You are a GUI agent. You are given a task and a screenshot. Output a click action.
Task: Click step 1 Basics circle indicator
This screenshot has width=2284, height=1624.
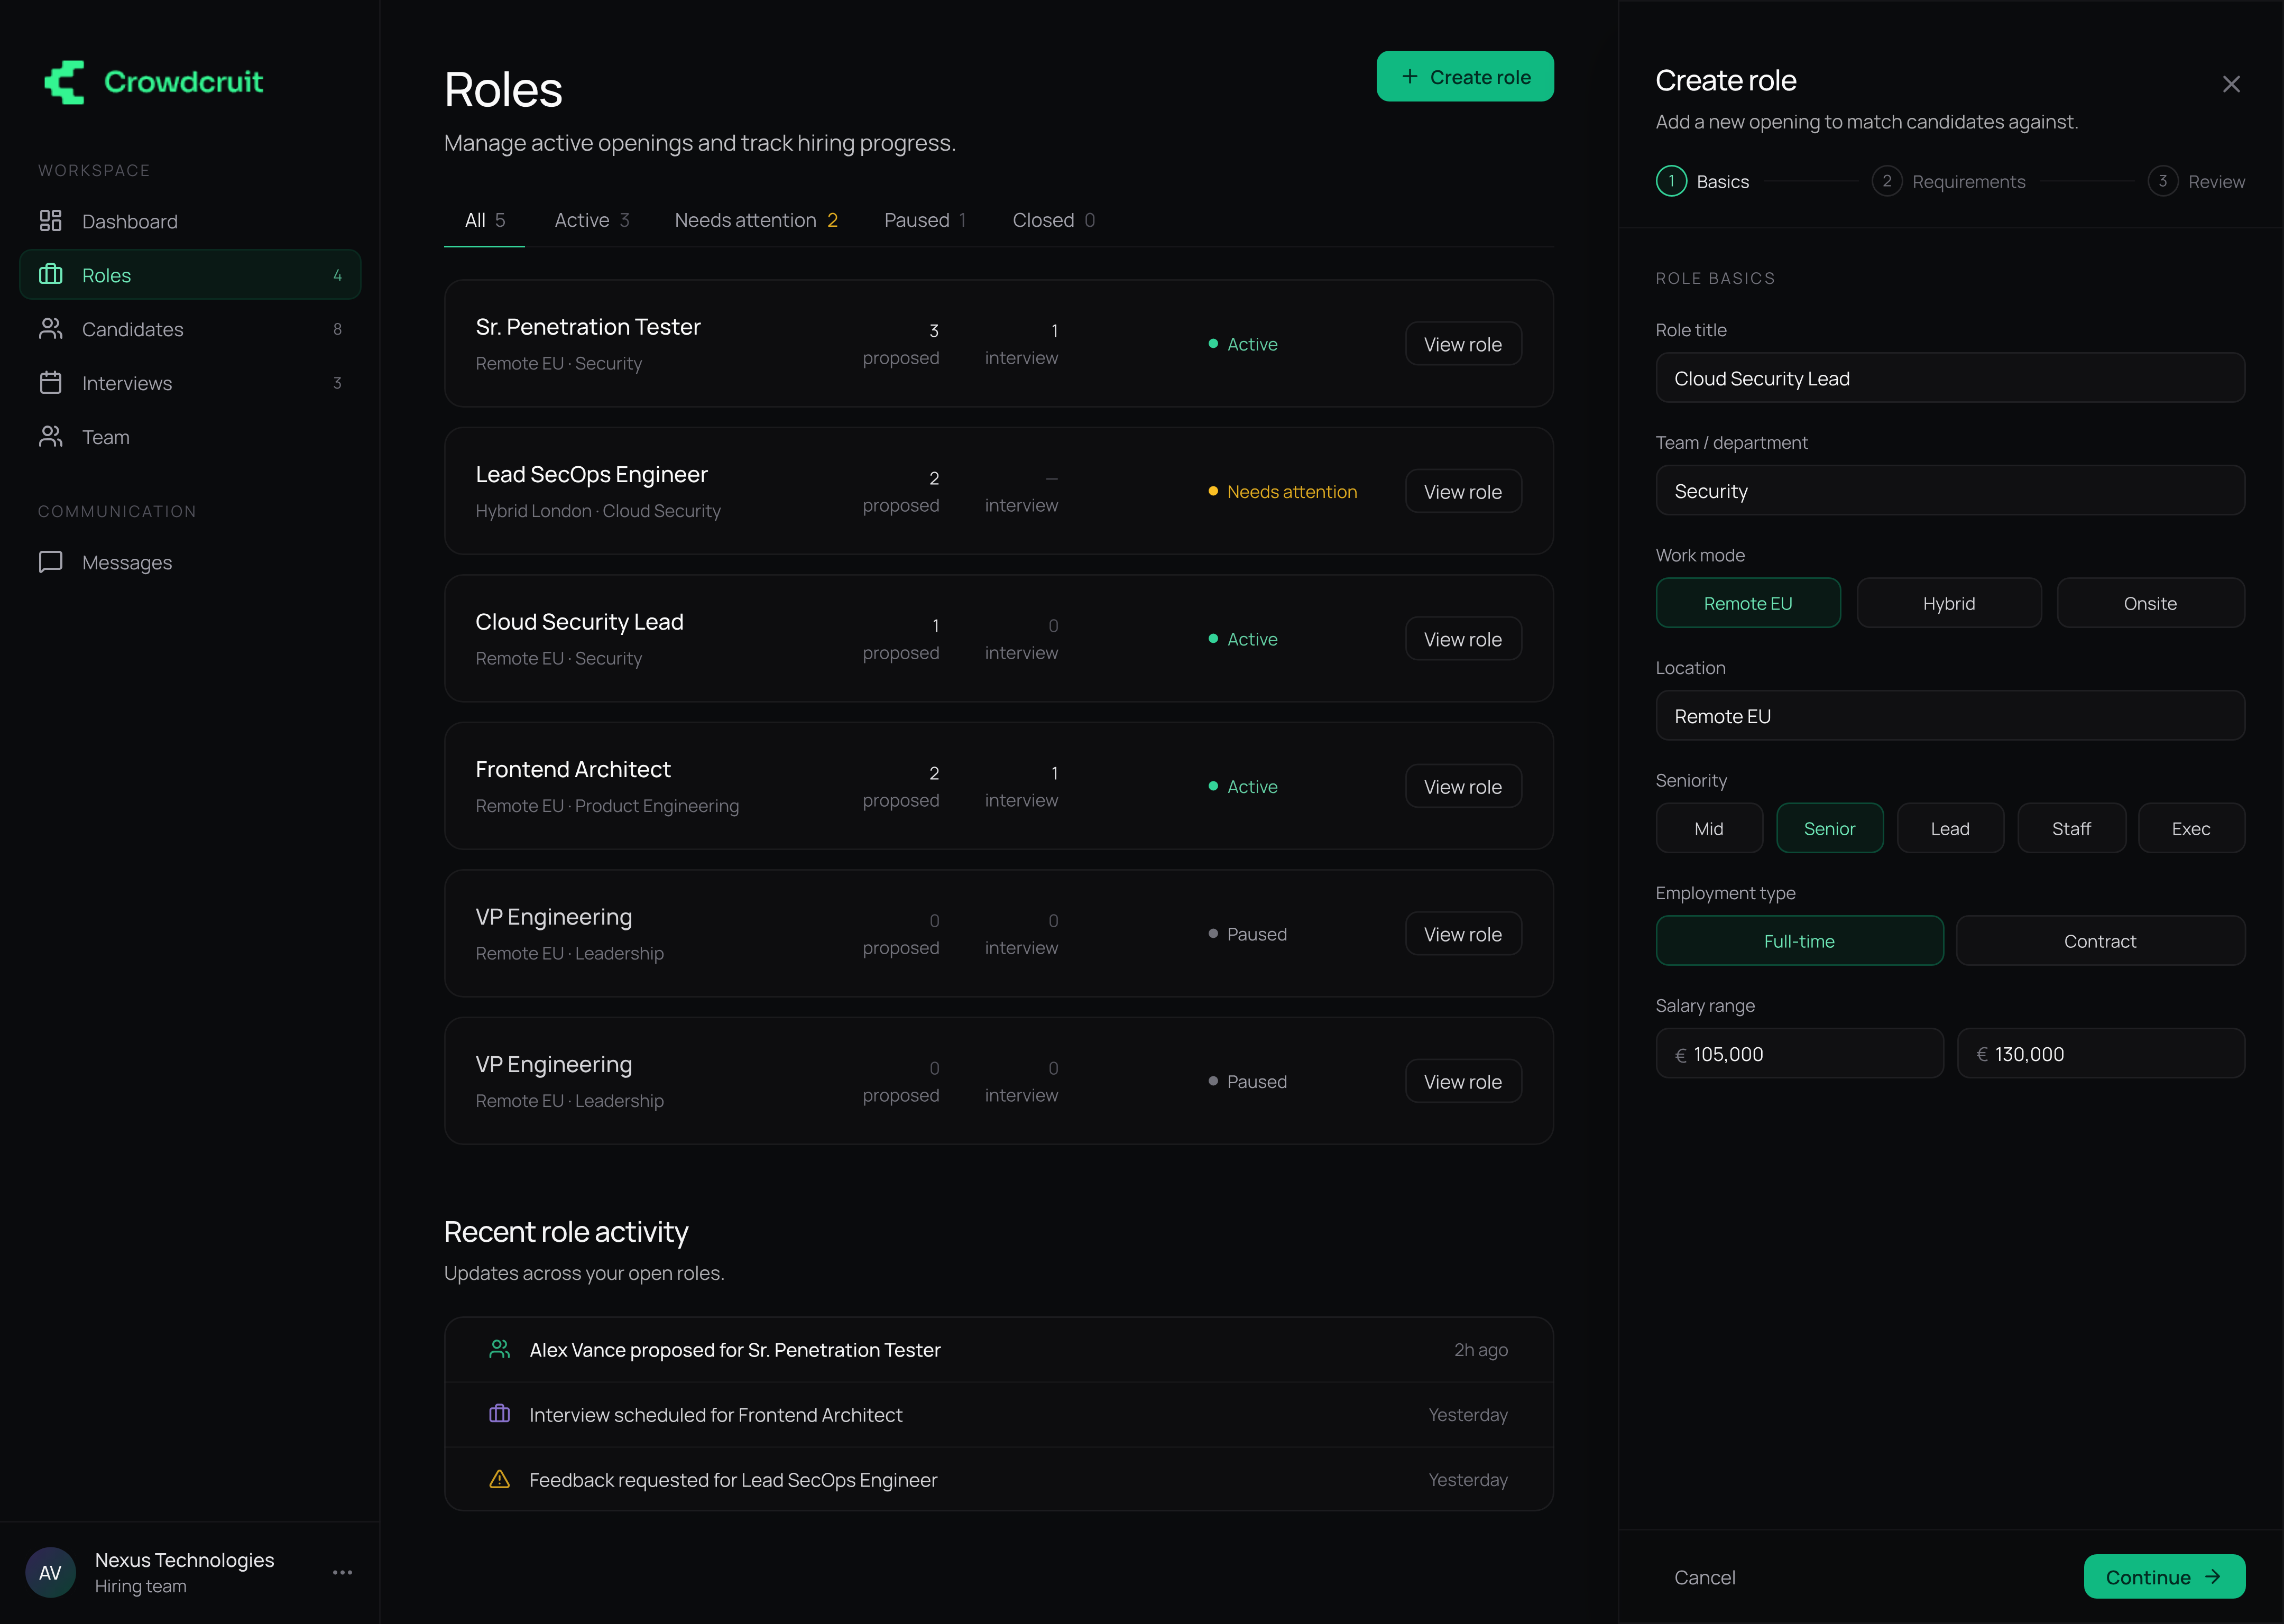tap(1671, 181)
